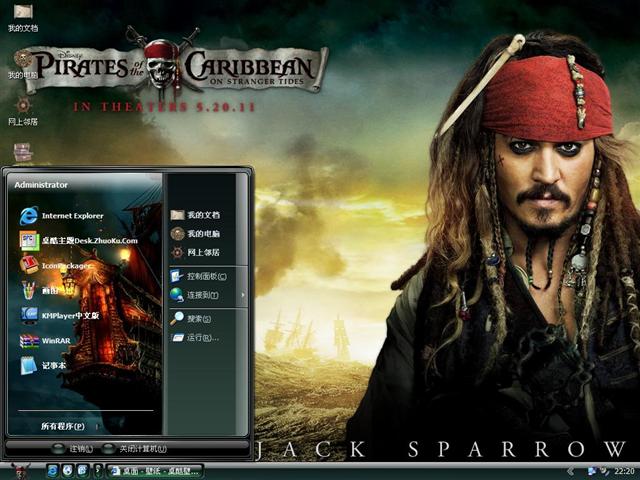Open 运行(R)... run dialog
Image resolution: width=640 pixels, height=480 pixels.
[195, 338]
